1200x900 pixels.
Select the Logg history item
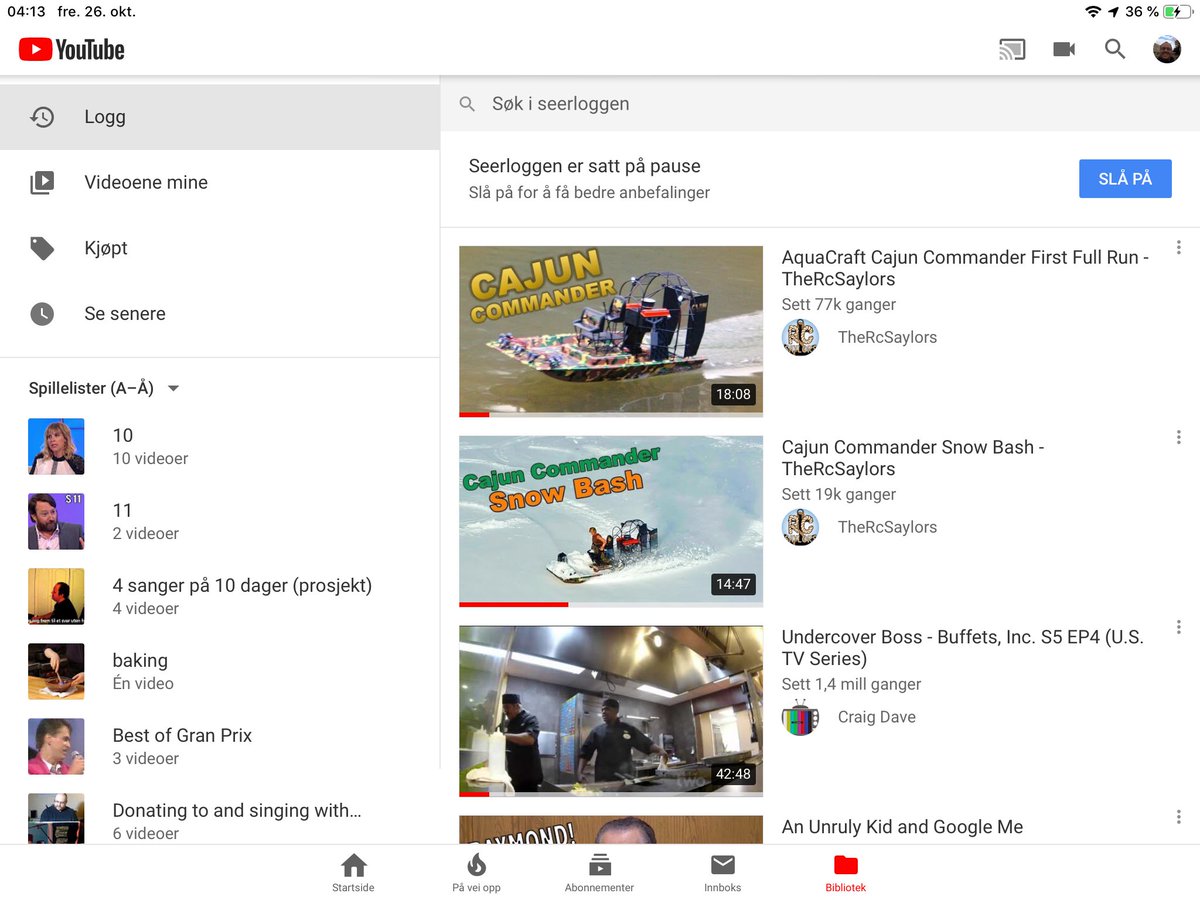[220, 117]
